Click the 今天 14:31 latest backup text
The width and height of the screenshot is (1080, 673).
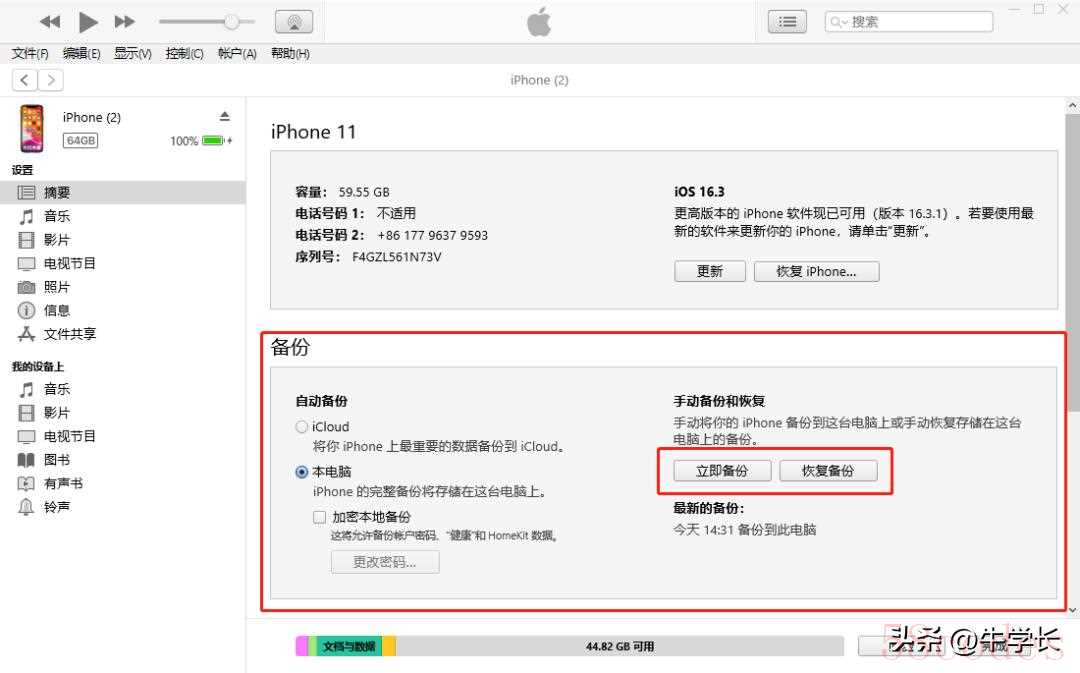click(745, 530)
